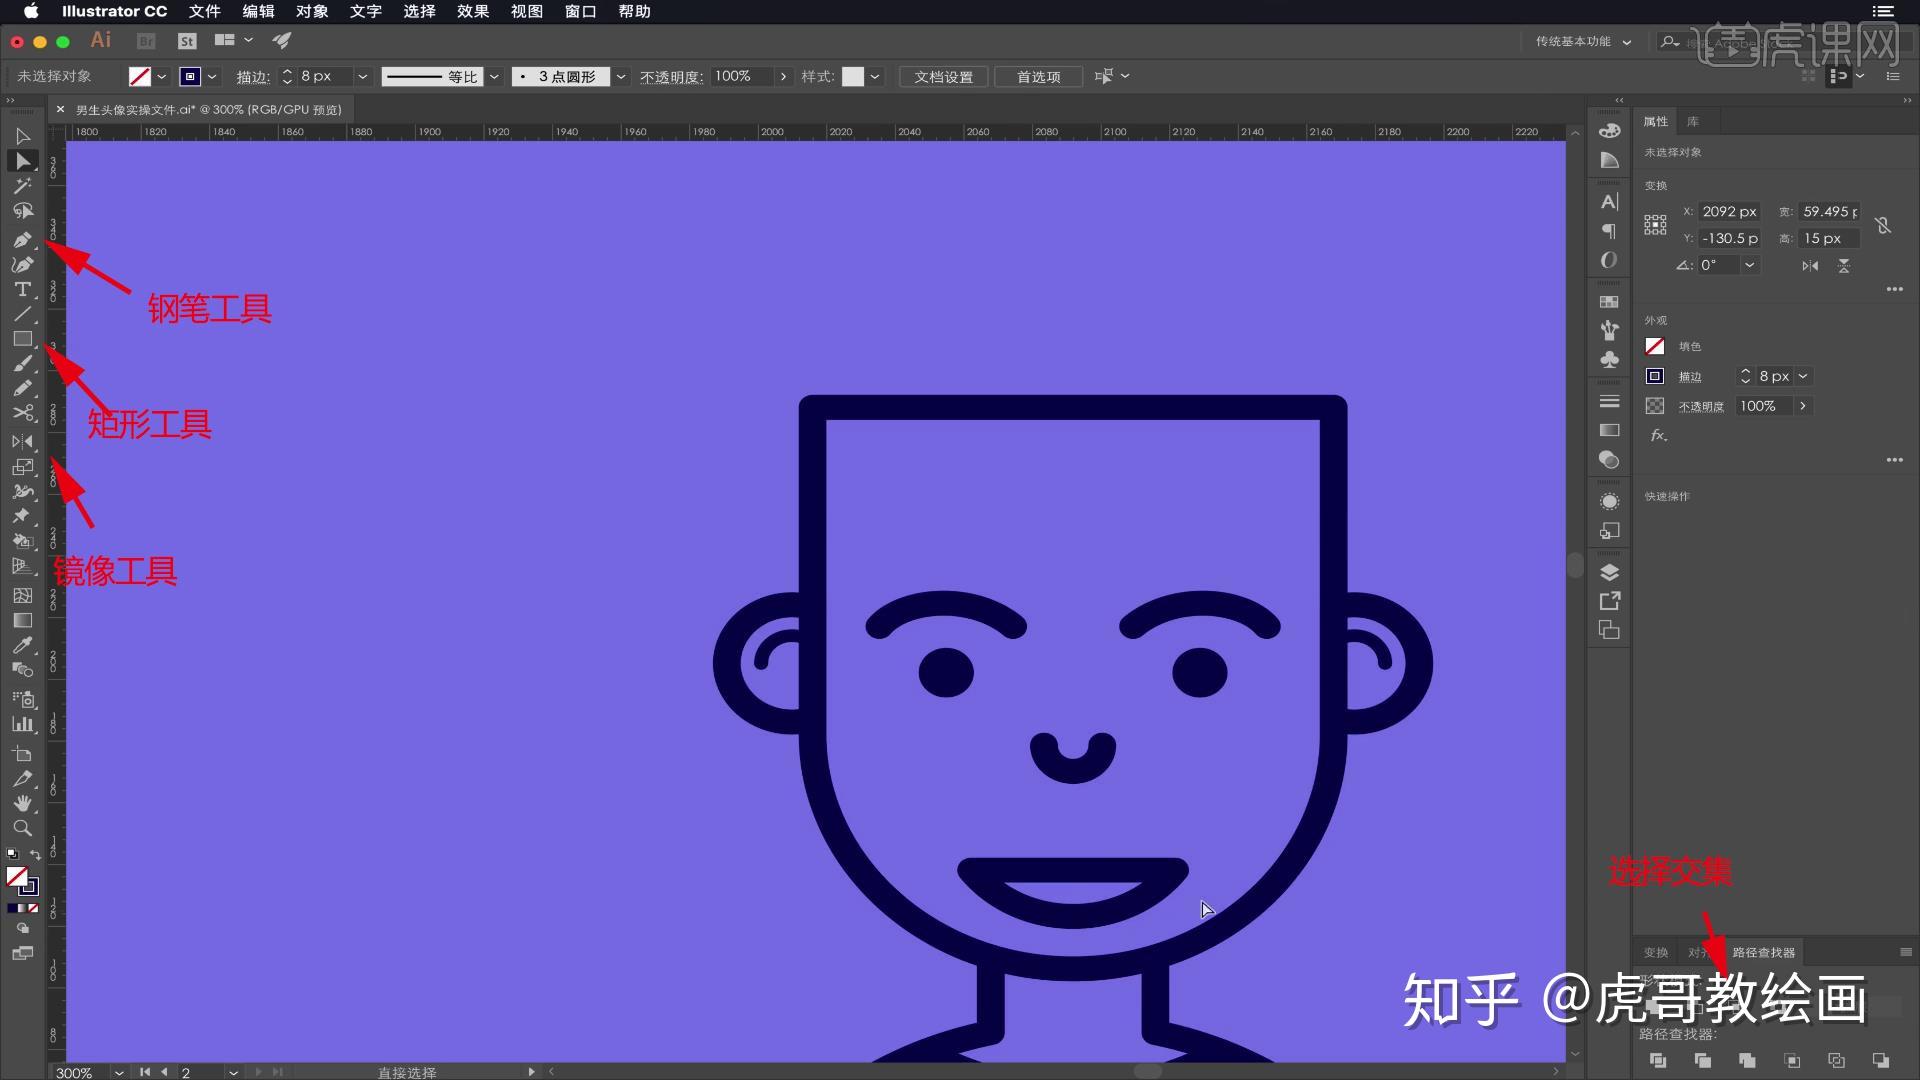The image size is (1920, 1080).
Task: Switch to the 路径查找器 tab
Action: coord(1764,952)
